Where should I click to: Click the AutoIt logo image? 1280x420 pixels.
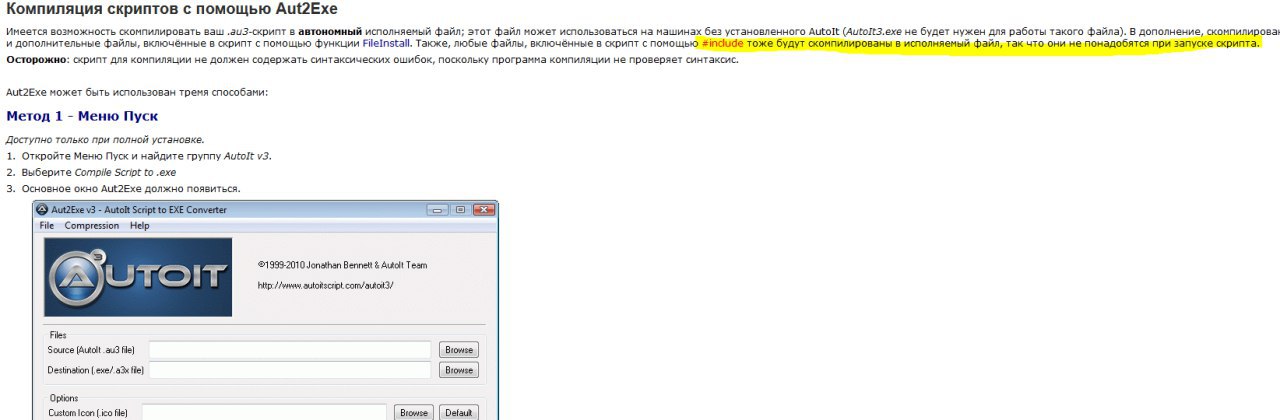[138, 277]
